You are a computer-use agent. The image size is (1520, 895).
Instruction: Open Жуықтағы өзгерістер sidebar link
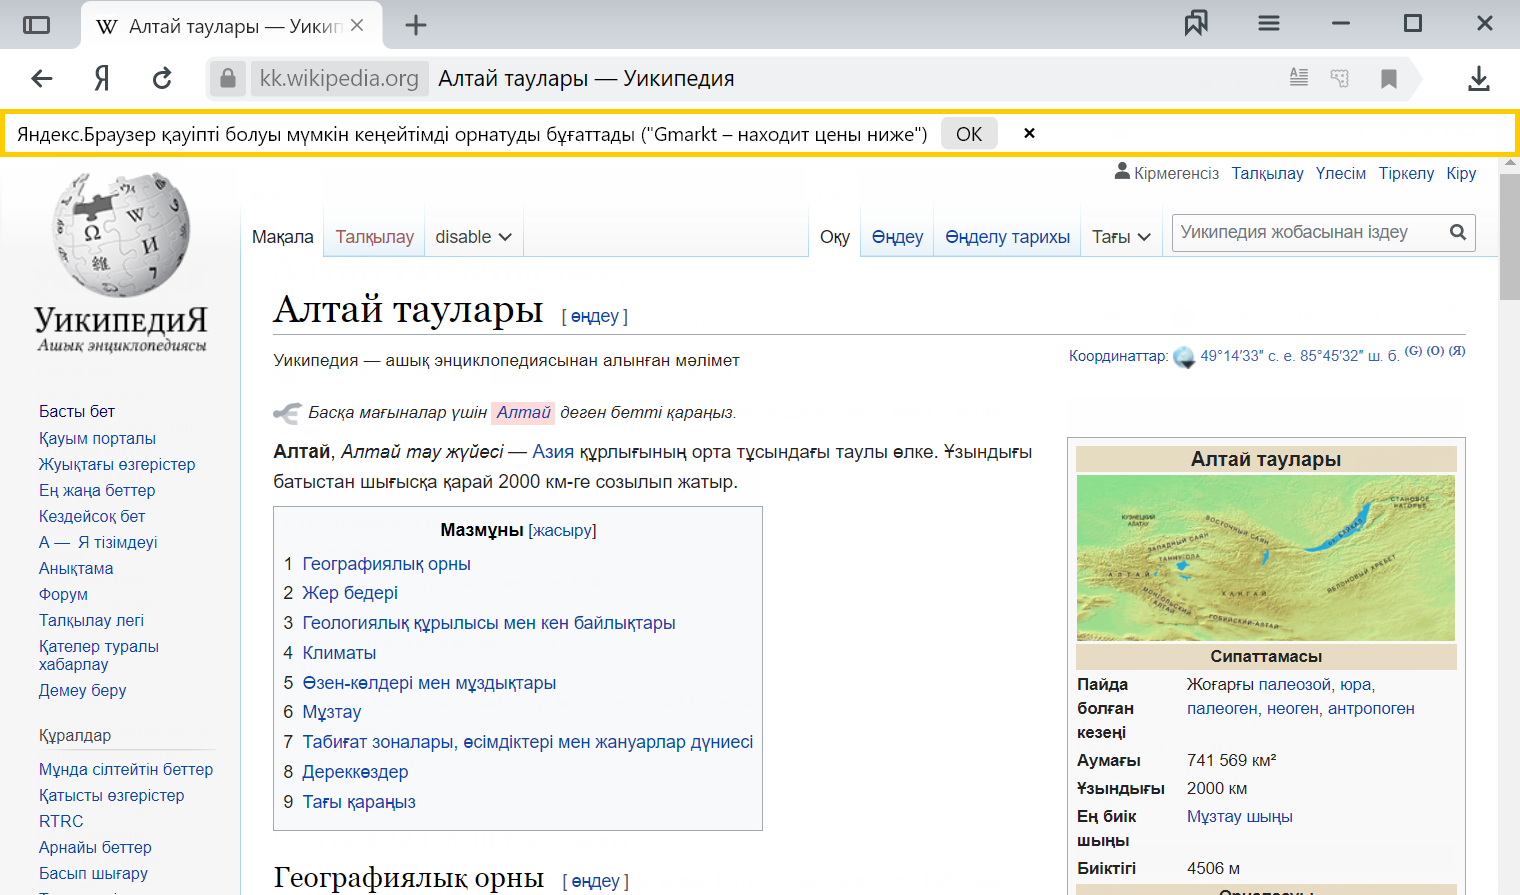(117, 464)
